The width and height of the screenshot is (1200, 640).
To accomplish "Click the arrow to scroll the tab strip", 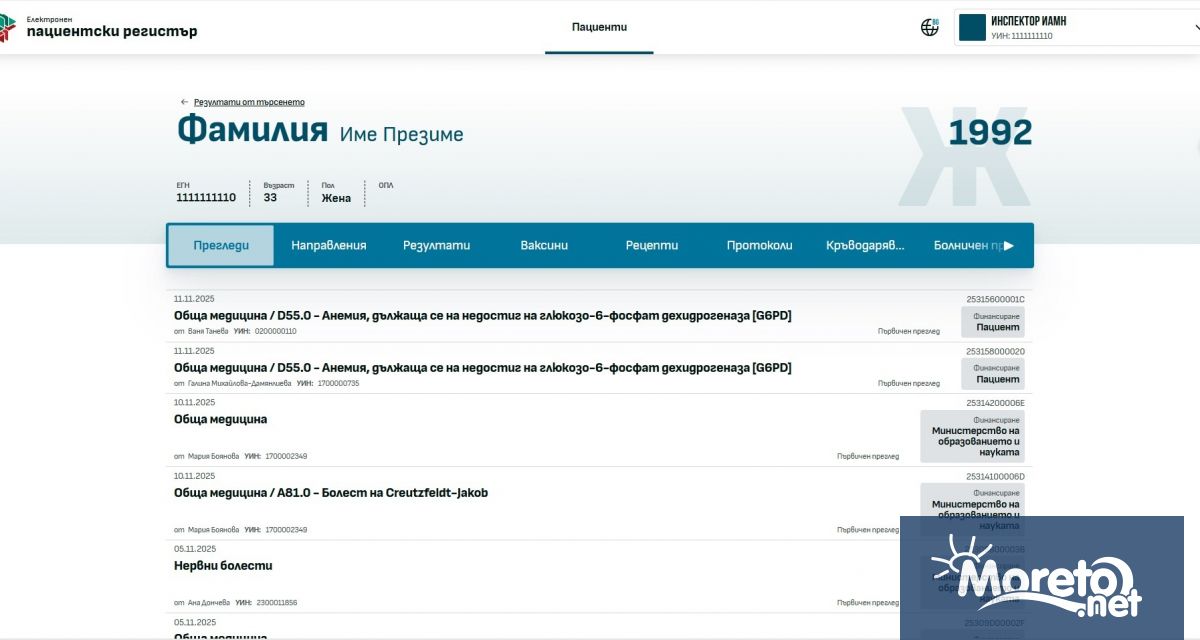I will (x=1010, y=244).
